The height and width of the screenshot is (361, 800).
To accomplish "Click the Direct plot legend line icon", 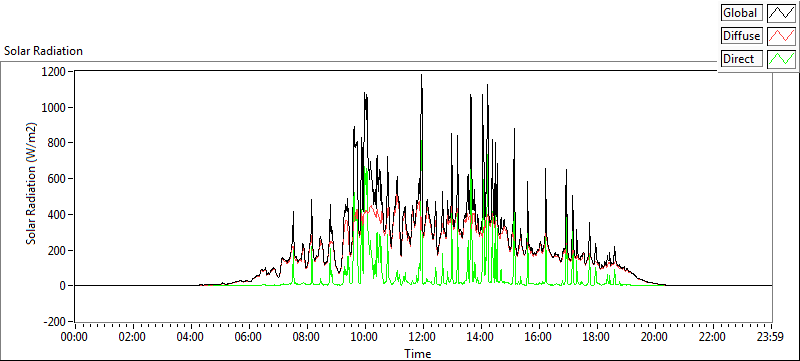I will tap(781, 59).
